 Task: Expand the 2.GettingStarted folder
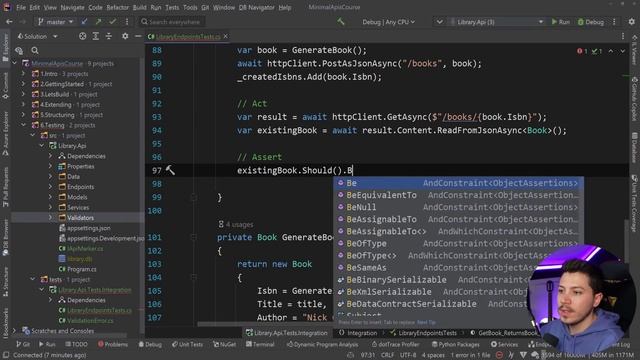coord(23,84)
